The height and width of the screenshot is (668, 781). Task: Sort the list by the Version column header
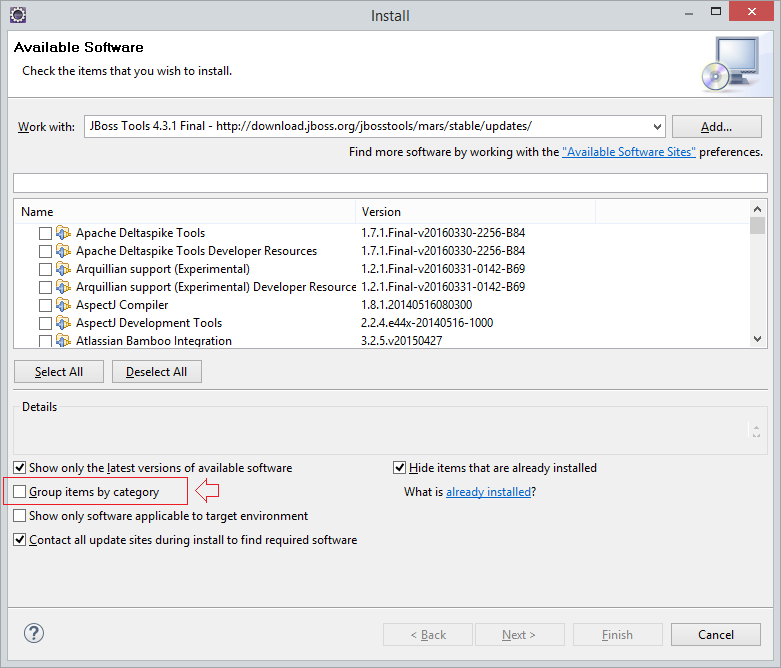476,212
